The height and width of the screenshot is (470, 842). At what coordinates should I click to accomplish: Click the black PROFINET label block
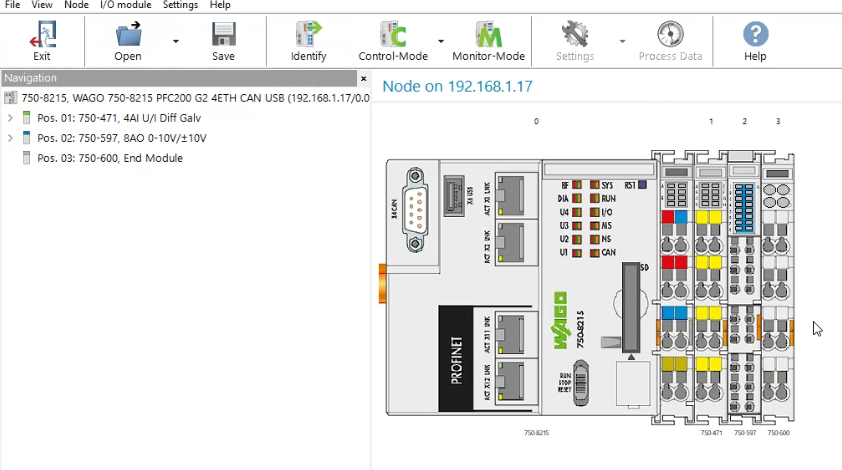coord(456,359)
